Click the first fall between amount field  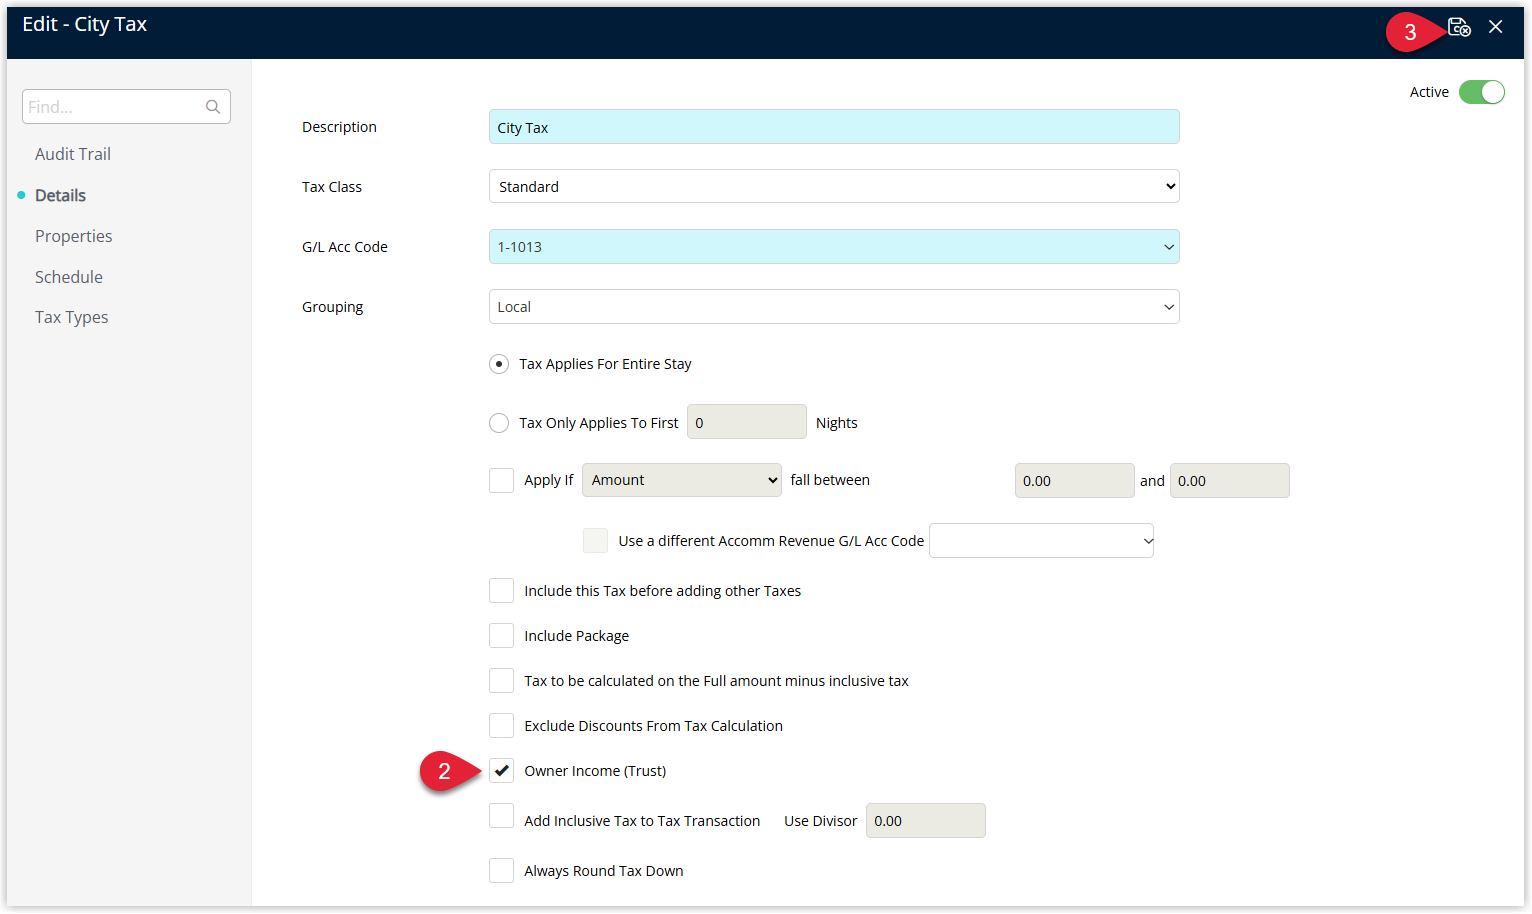click(x=1075, y=481)
